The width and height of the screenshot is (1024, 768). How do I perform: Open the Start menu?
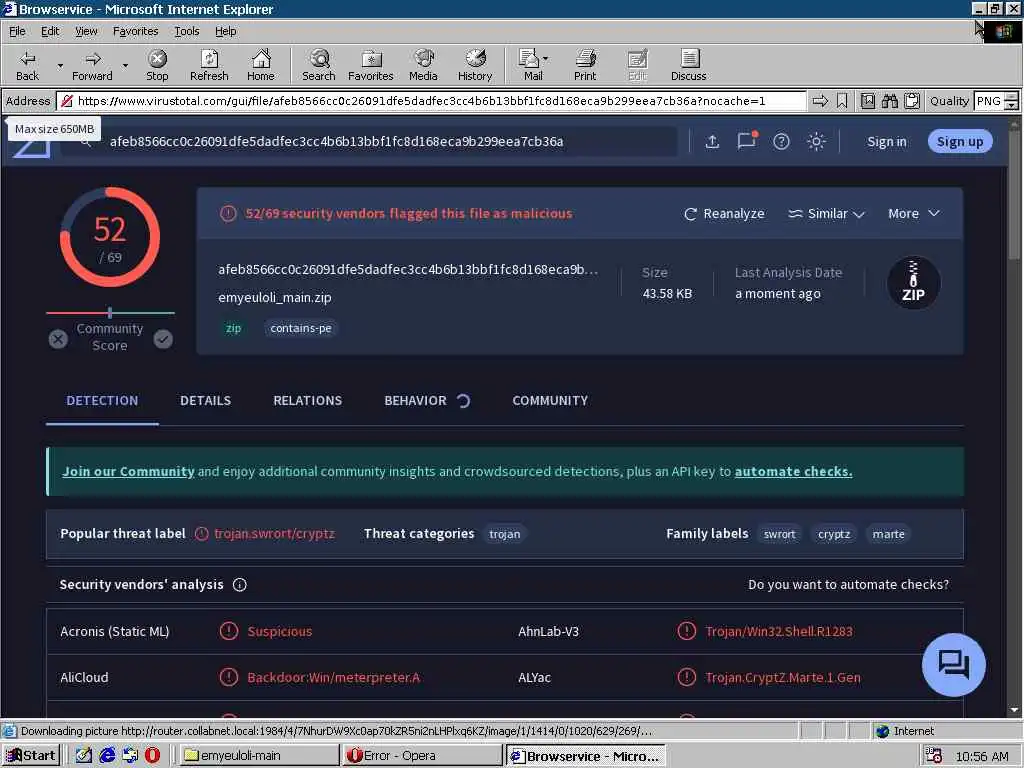(31, 755)
